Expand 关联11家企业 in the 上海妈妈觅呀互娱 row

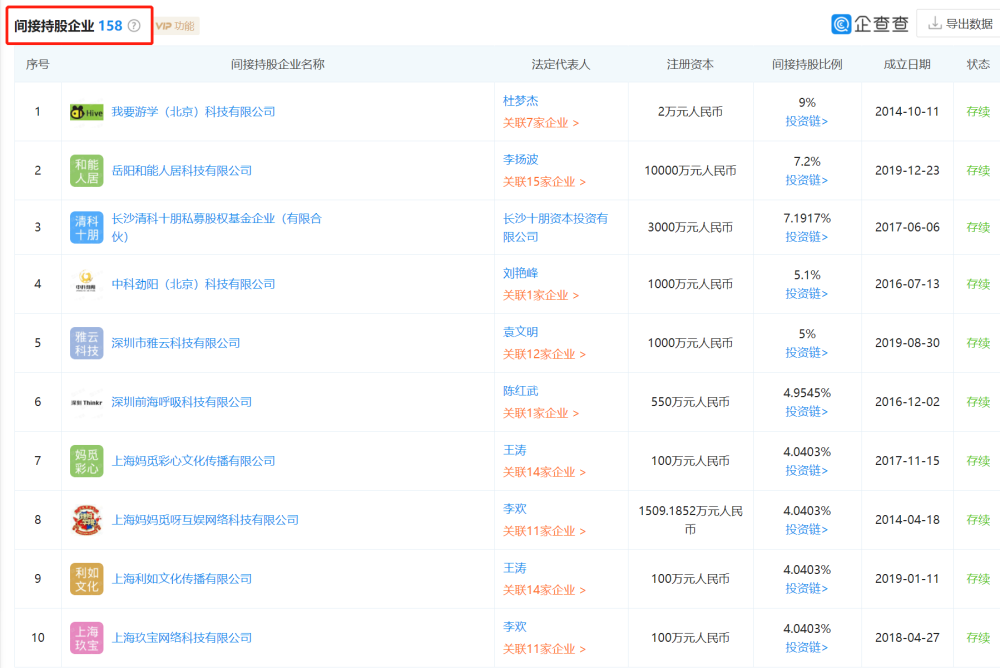[544, 531]
